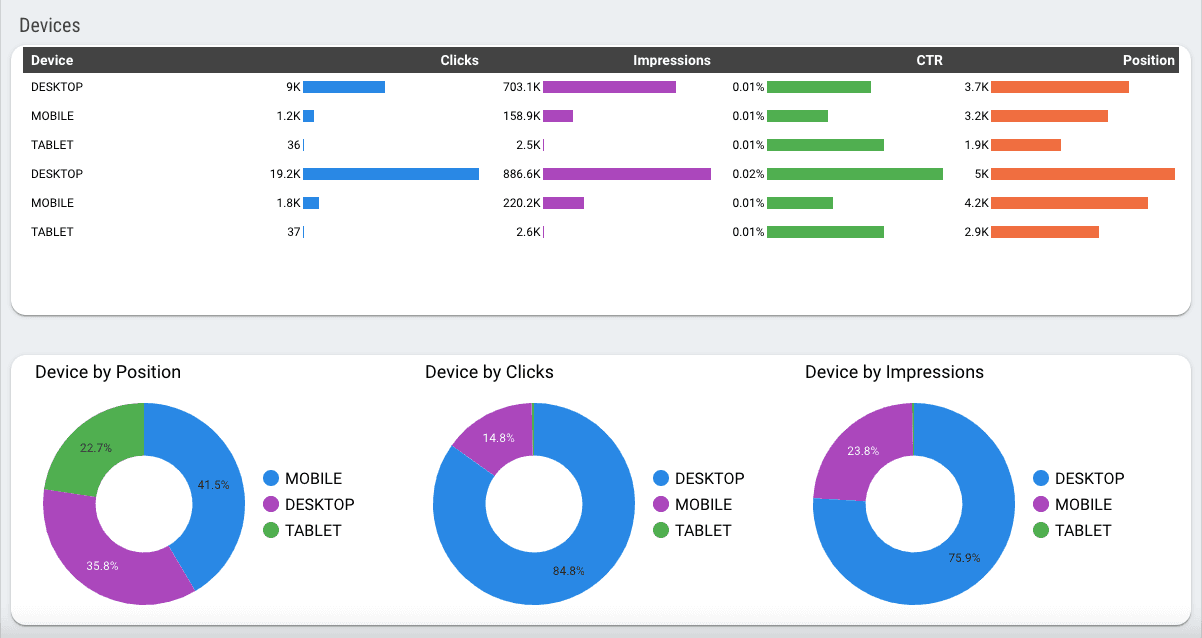
Task: Sort table by Position column header
Action: (x=1149, y=60)
